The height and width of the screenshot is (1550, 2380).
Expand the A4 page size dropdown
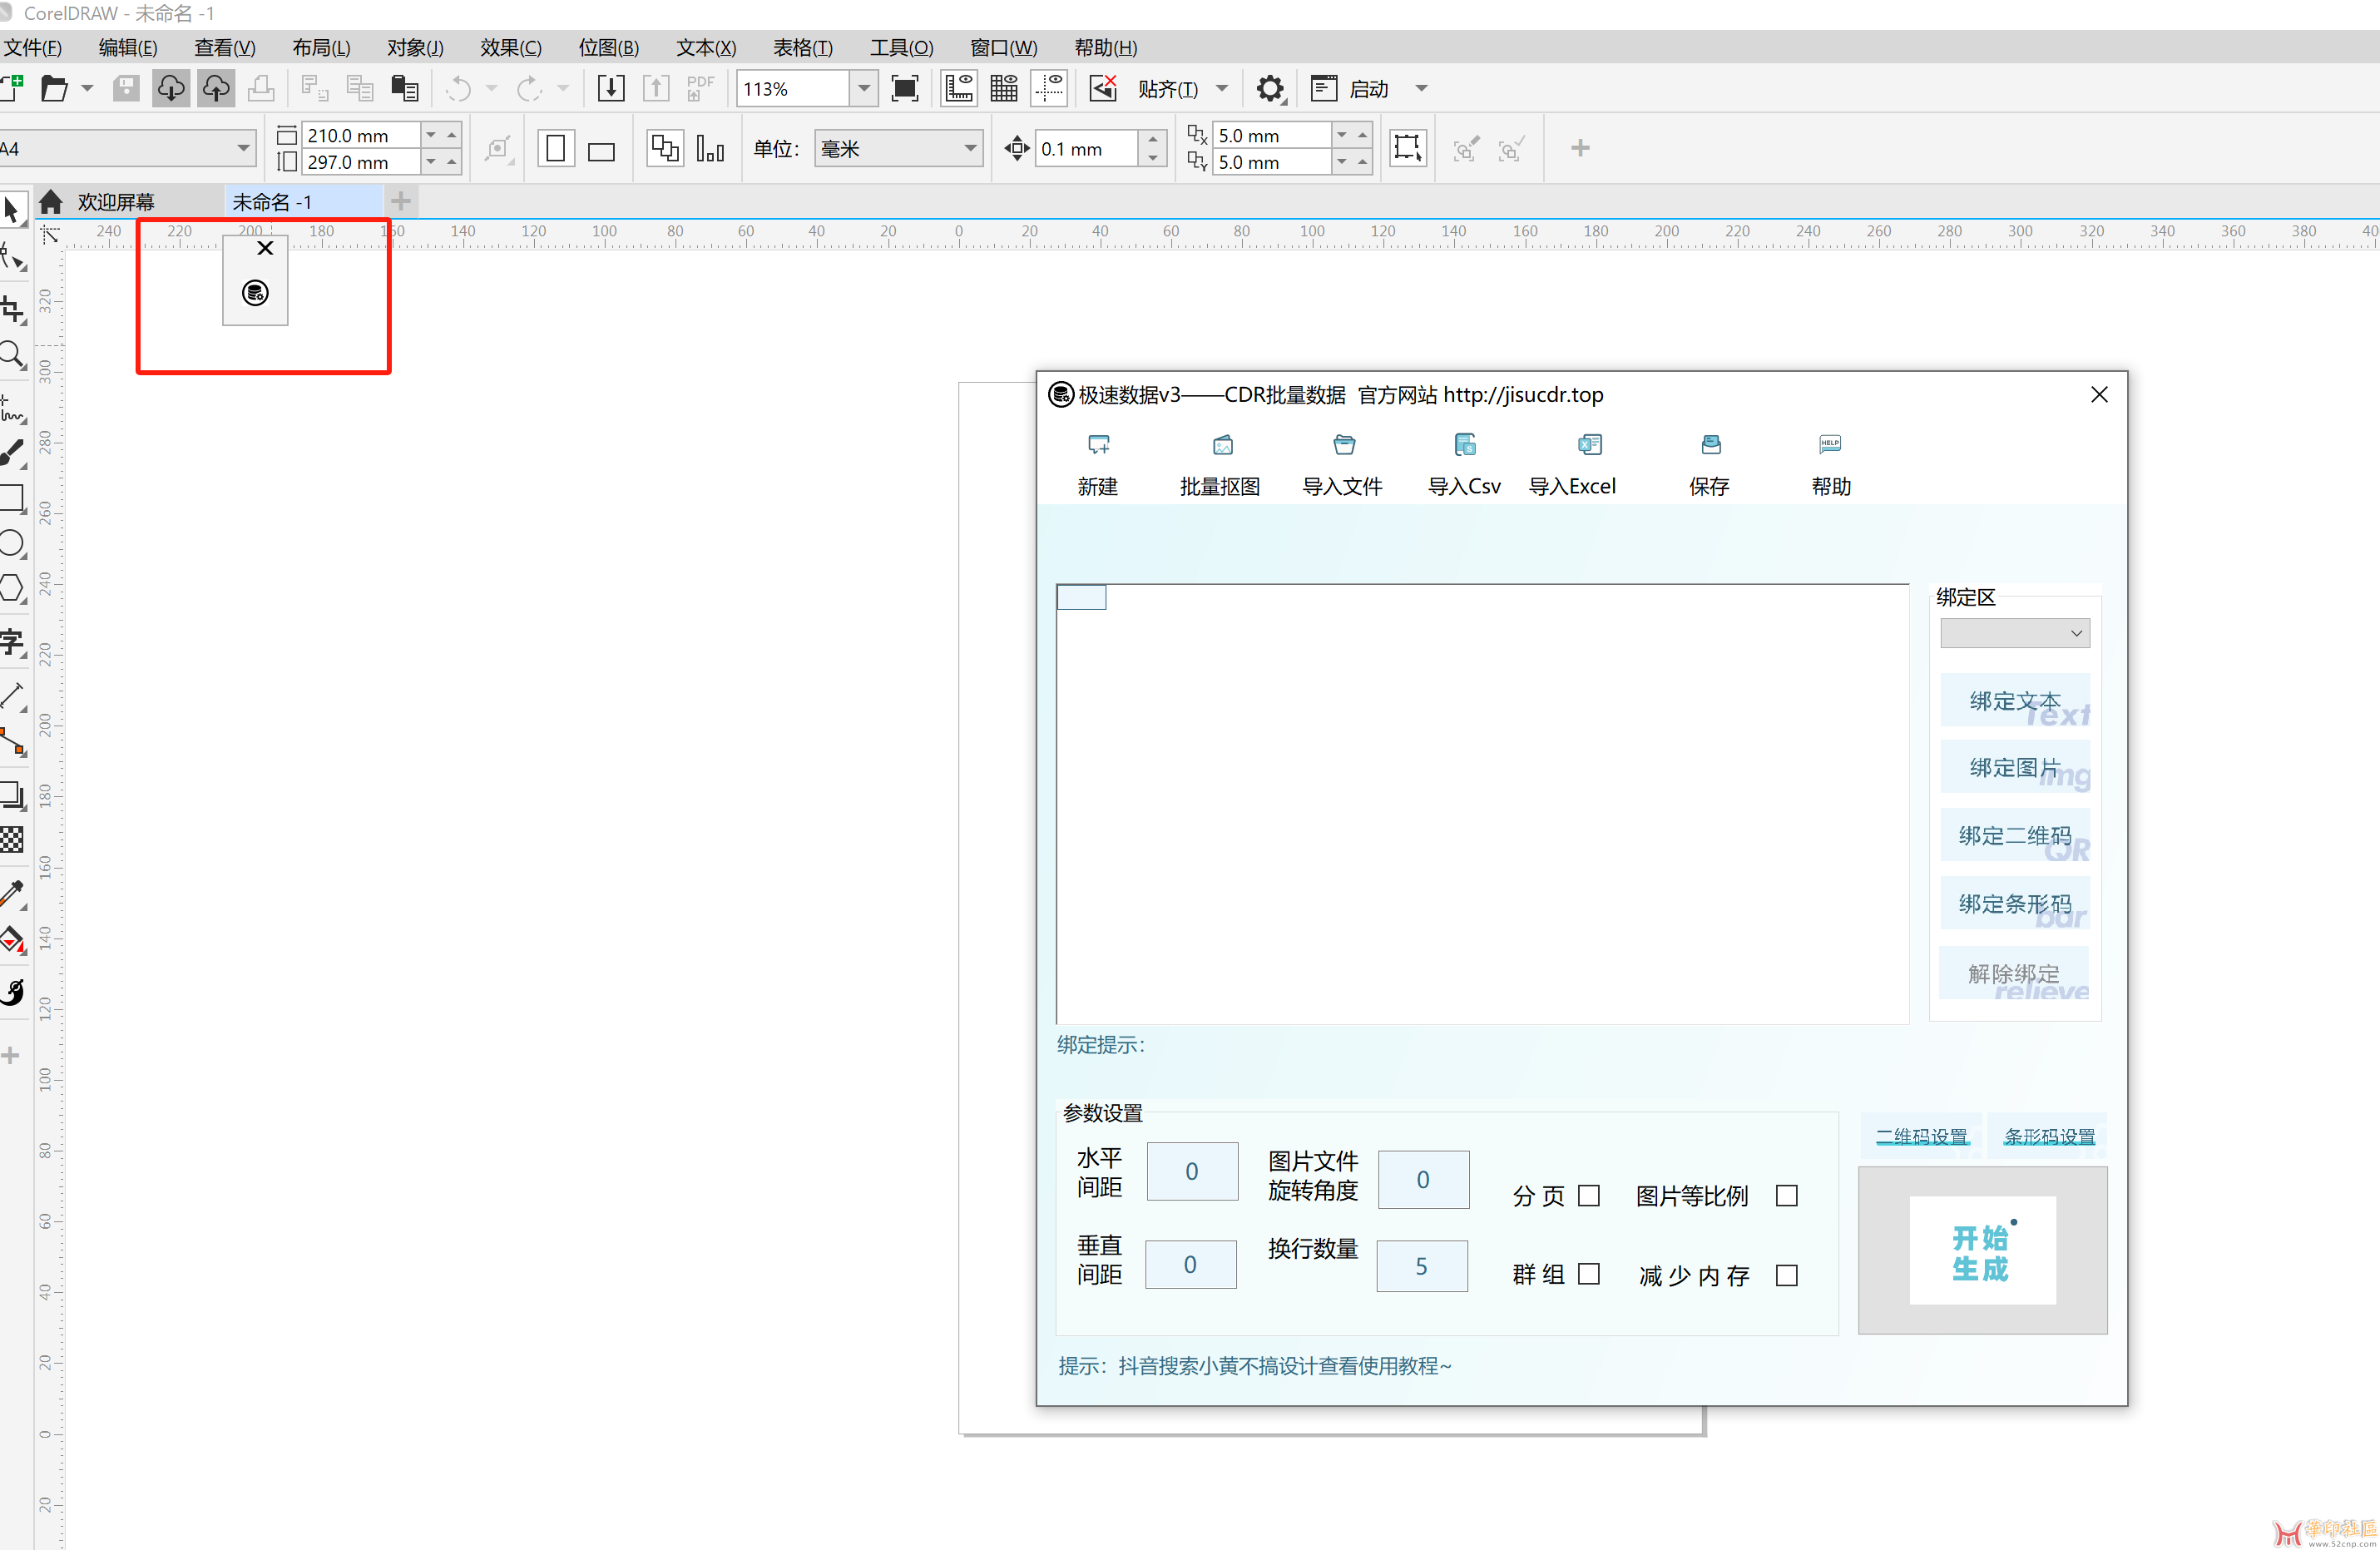[243, 149]
